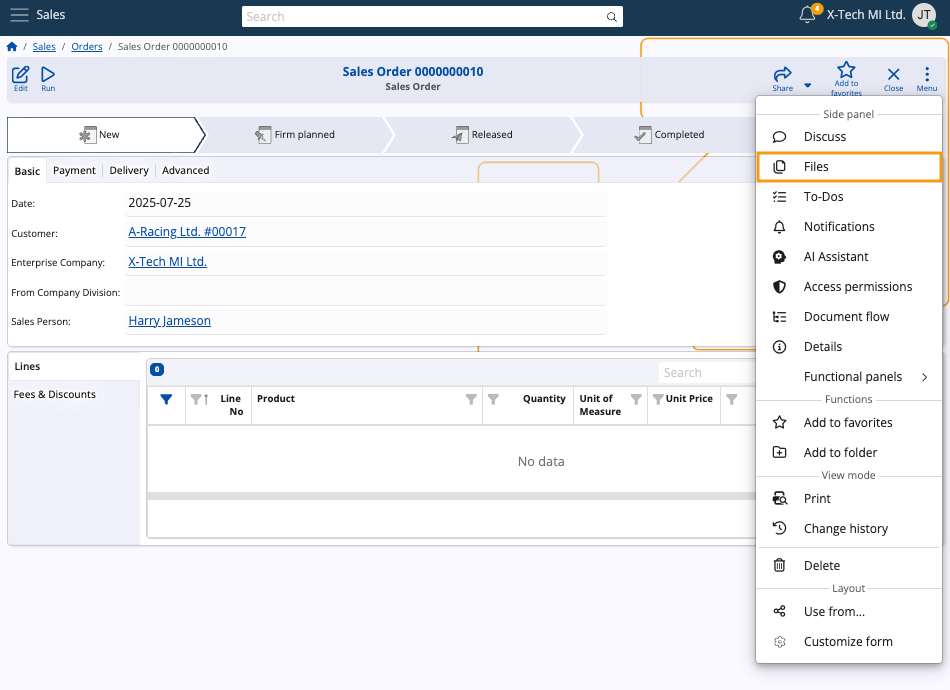Open the hamburger navigation menu
The image size is (950, 690).
pos(19,15)
